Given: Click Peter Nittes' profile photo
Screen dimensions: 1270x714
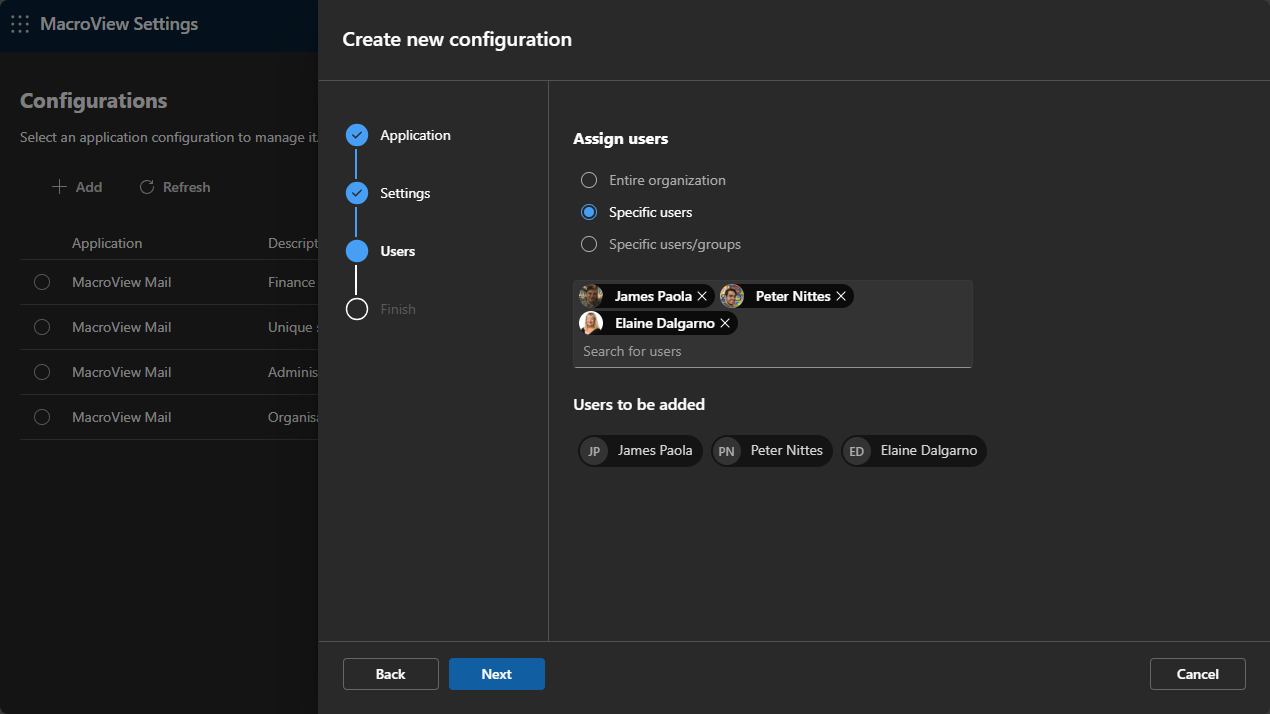Looking at the screenshot, I should tap(732, 296).
